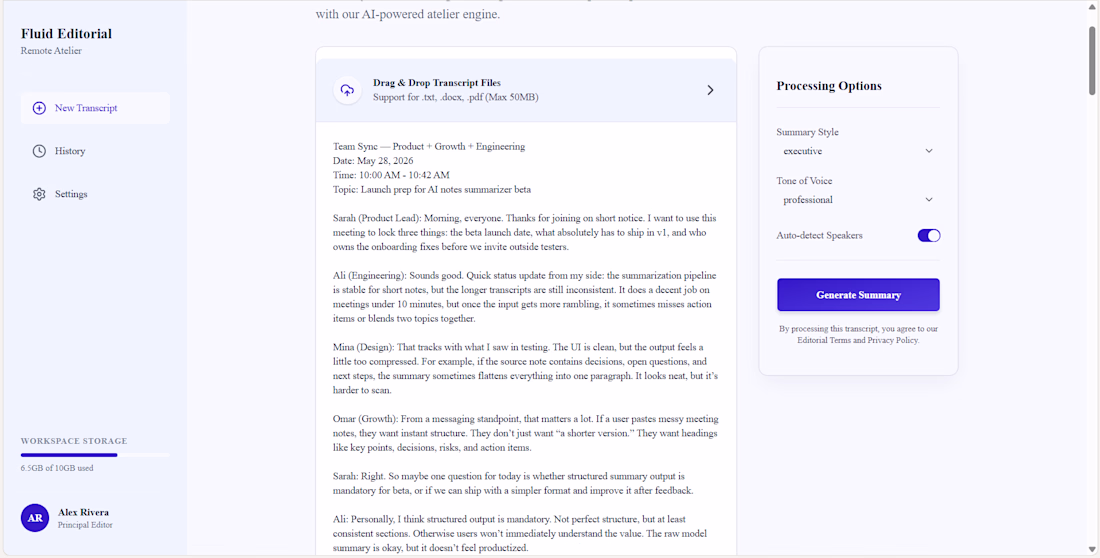The height and width of the screenshot is (558, 1100).
Task: Click the plus icon beside New Transcript
Action: (39, 108)
